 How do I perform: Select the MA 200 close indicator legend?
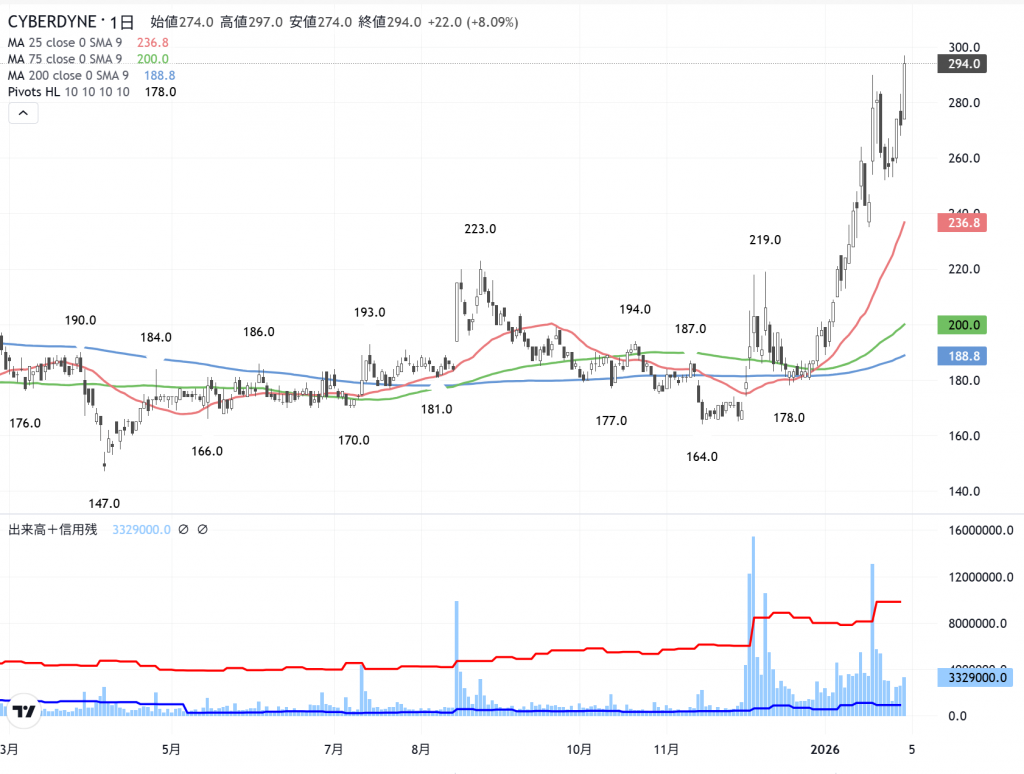[68, 75]
